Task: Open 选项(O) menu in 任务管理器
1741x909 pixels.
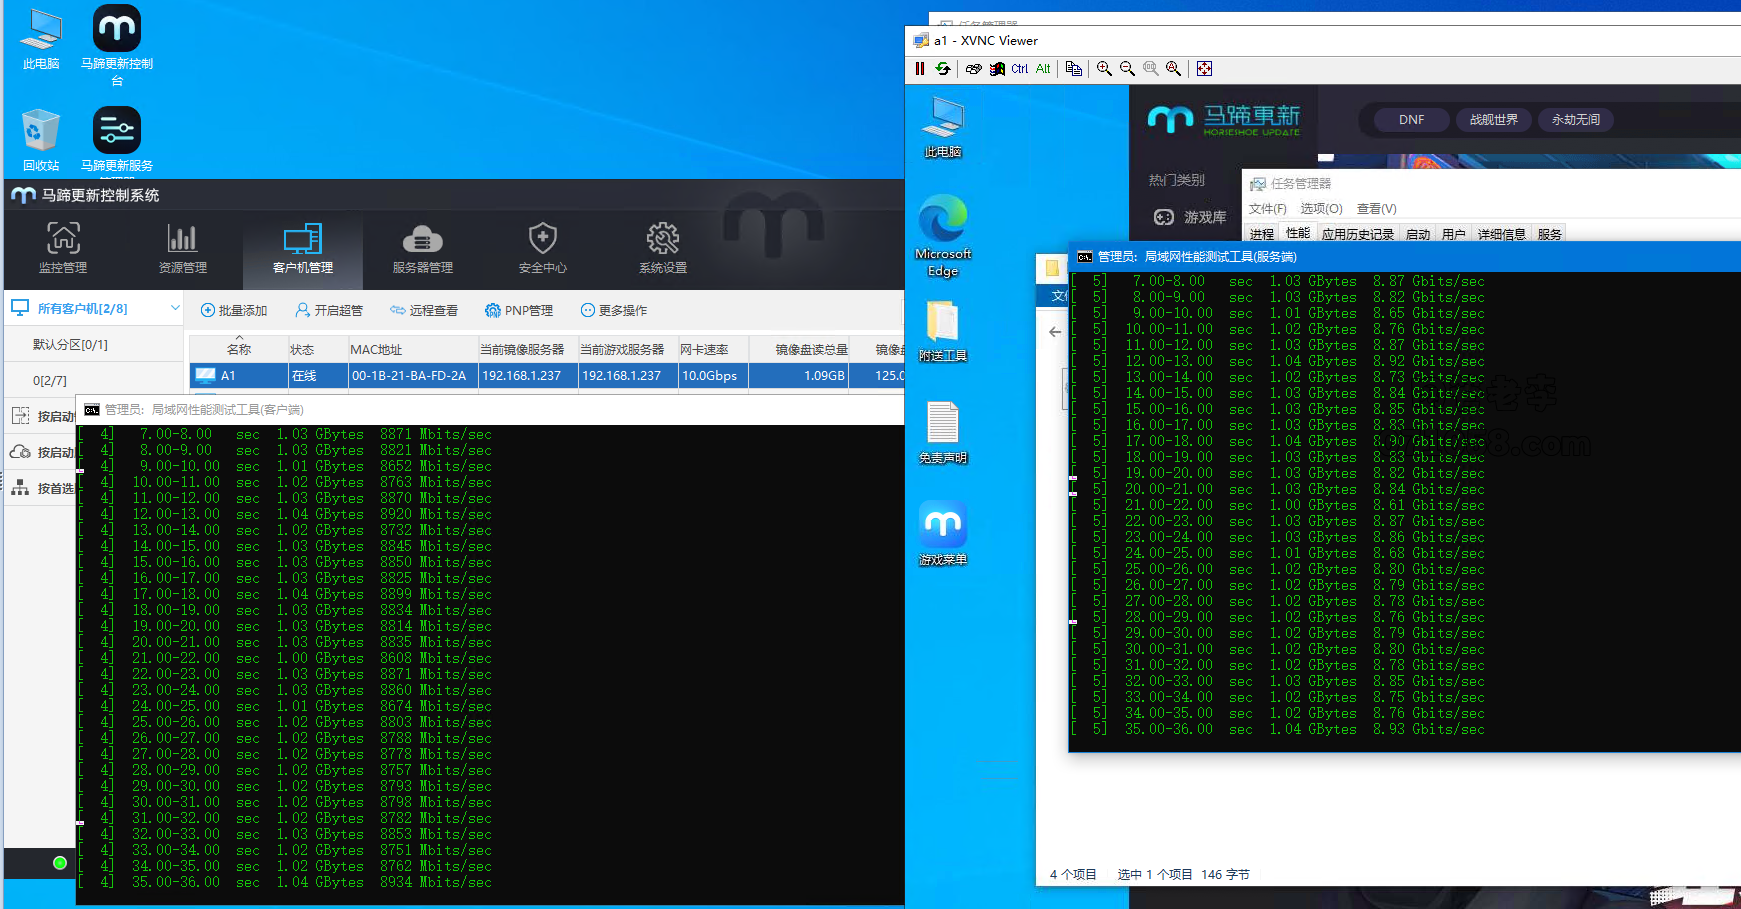Action: [1321, 209]
